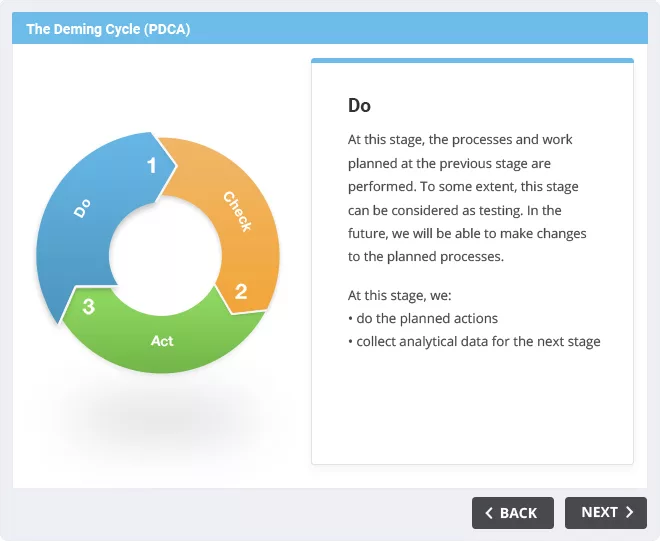This screenshot has width=660, height=541.
Task: Click the right chevron on the NEXT button
Action: 629,512
